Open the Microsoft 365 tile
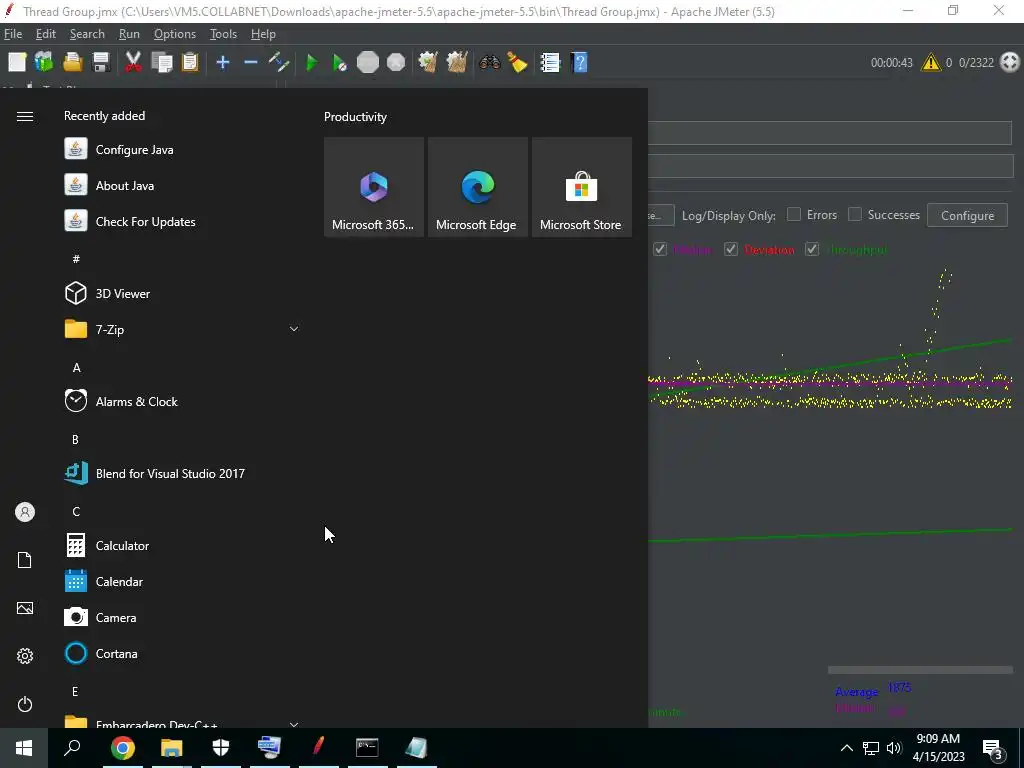The width and height of the screenshot is (1024, 768). (x=374, y=187)
